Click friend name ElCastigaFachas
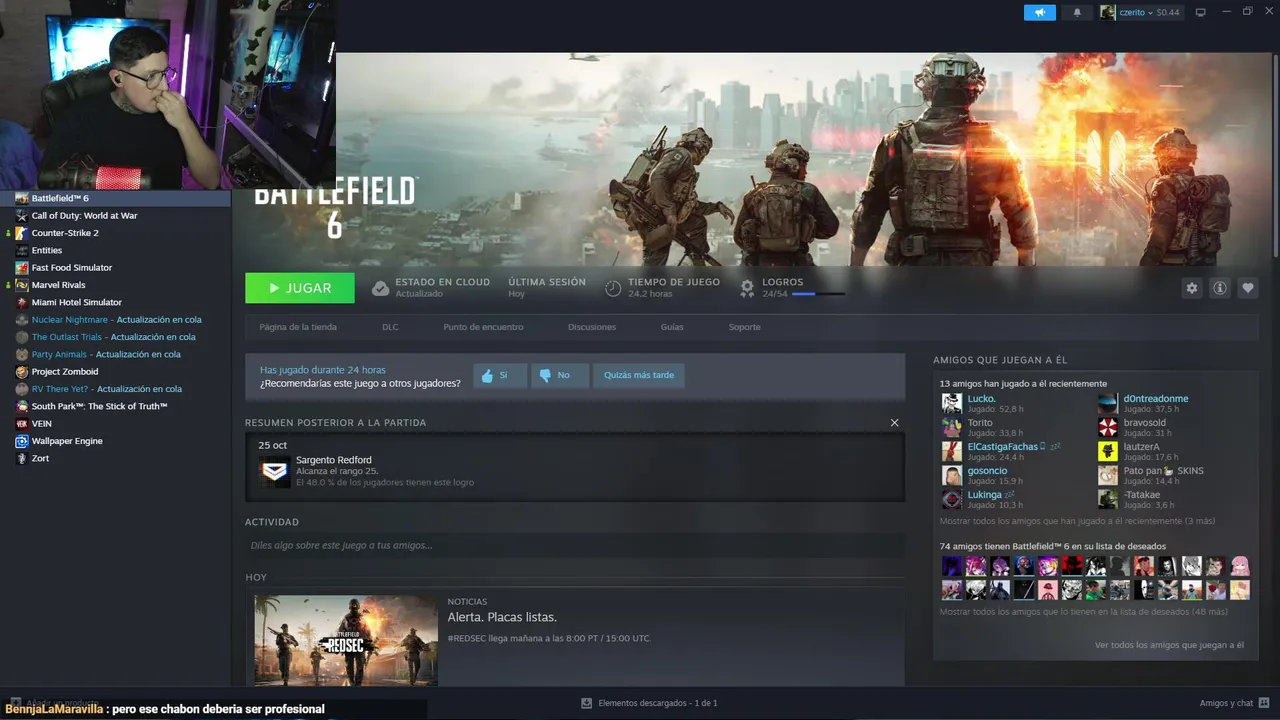The image size is (1280, 720). pyautogui.click(x=1002, y=446)
